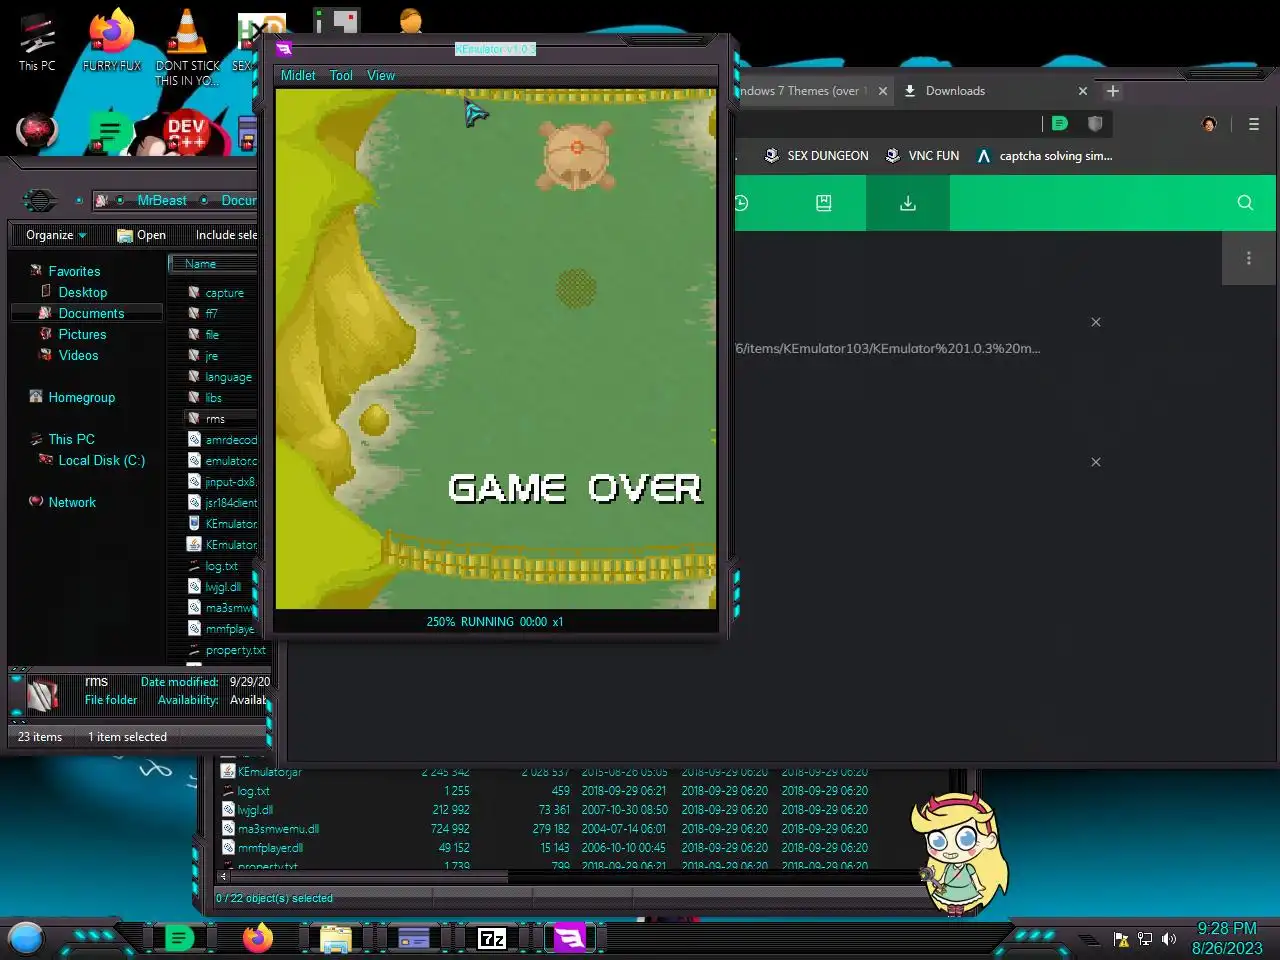Click the KEmulator window title icon
The width and height of the screenshot is (1280, 960).
click(x=284, y=48)
